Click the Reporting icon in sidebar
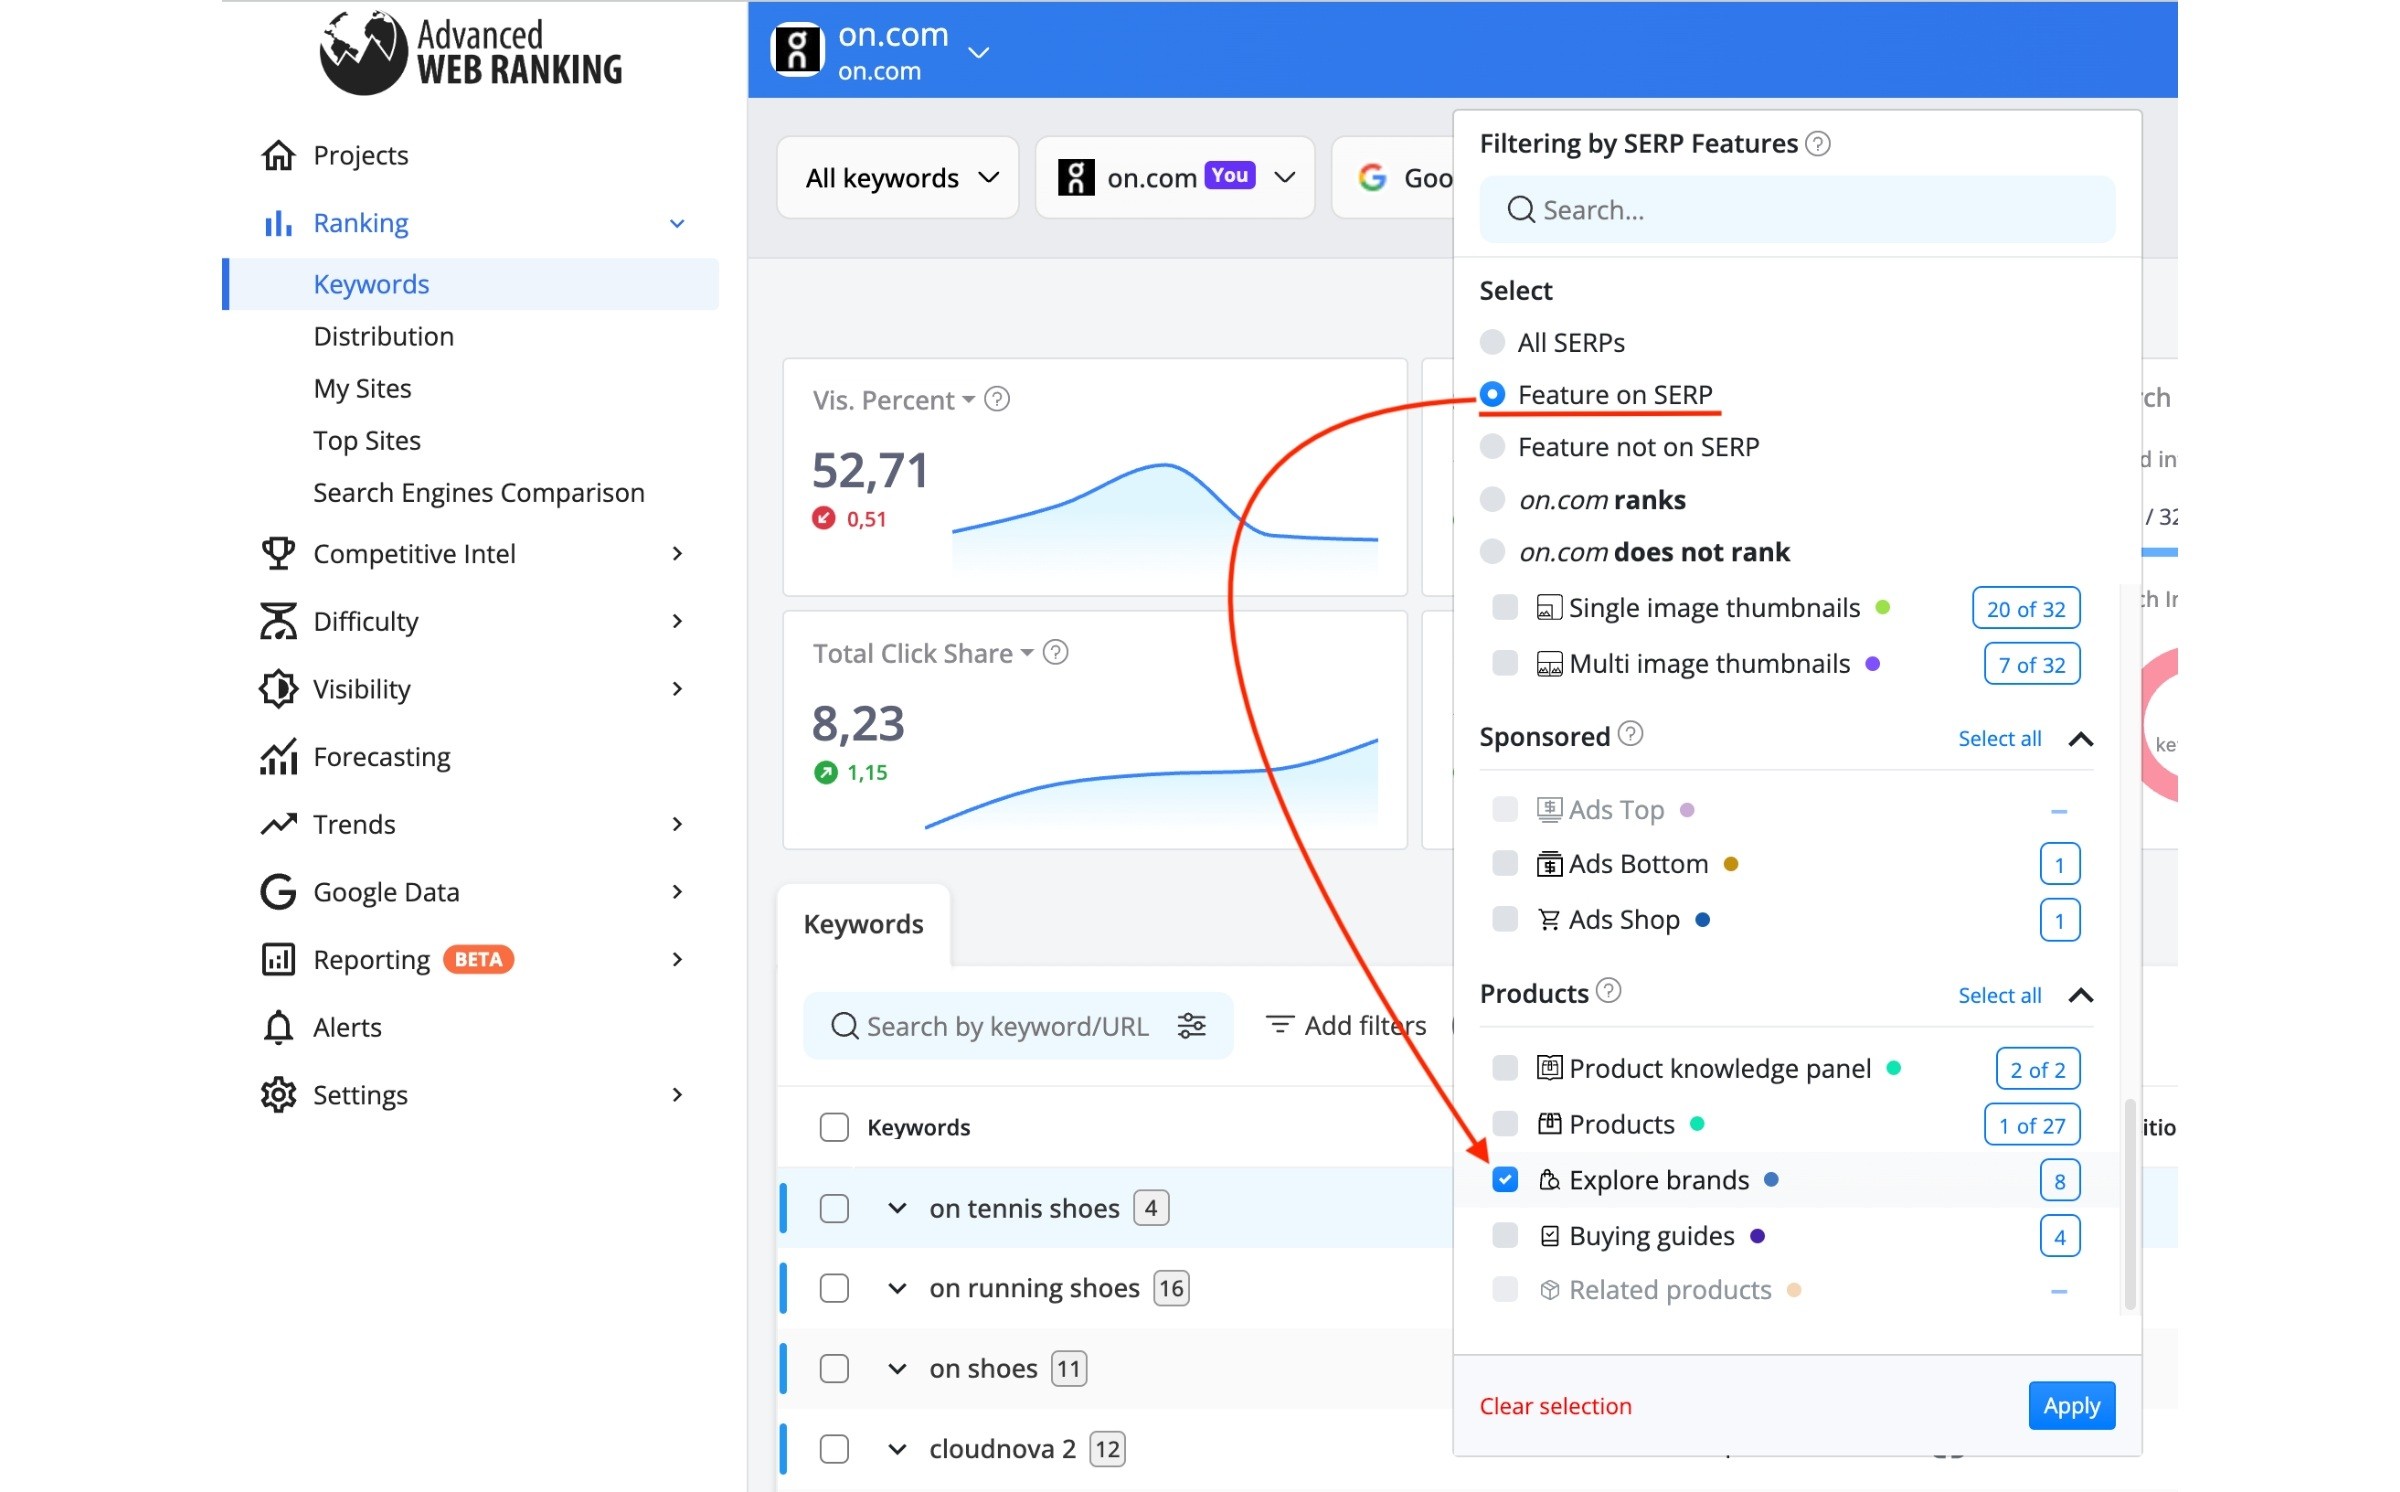This screenshot has width=2400, height=1492. pos(278,959)
